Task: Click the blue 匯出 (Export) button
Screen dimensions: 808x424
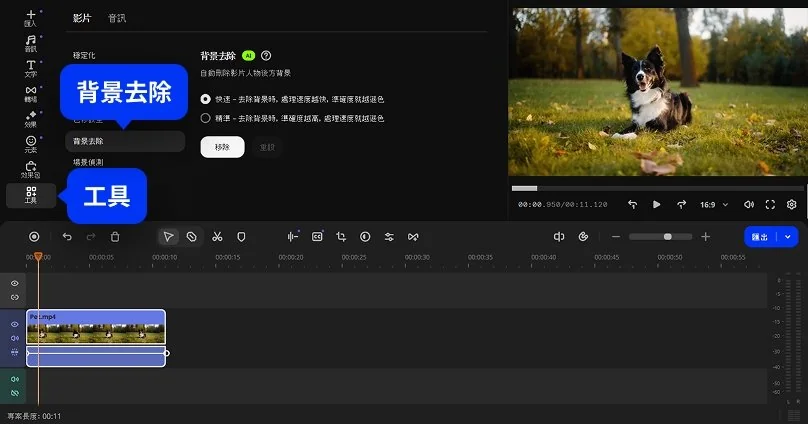Action: (761, 237)
